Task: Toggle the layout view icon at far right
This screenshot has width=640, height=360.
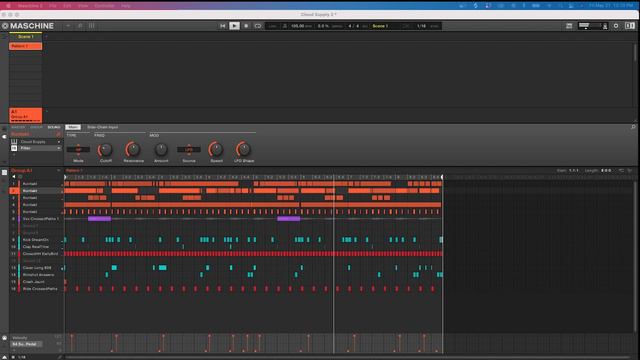Action: 630,26
